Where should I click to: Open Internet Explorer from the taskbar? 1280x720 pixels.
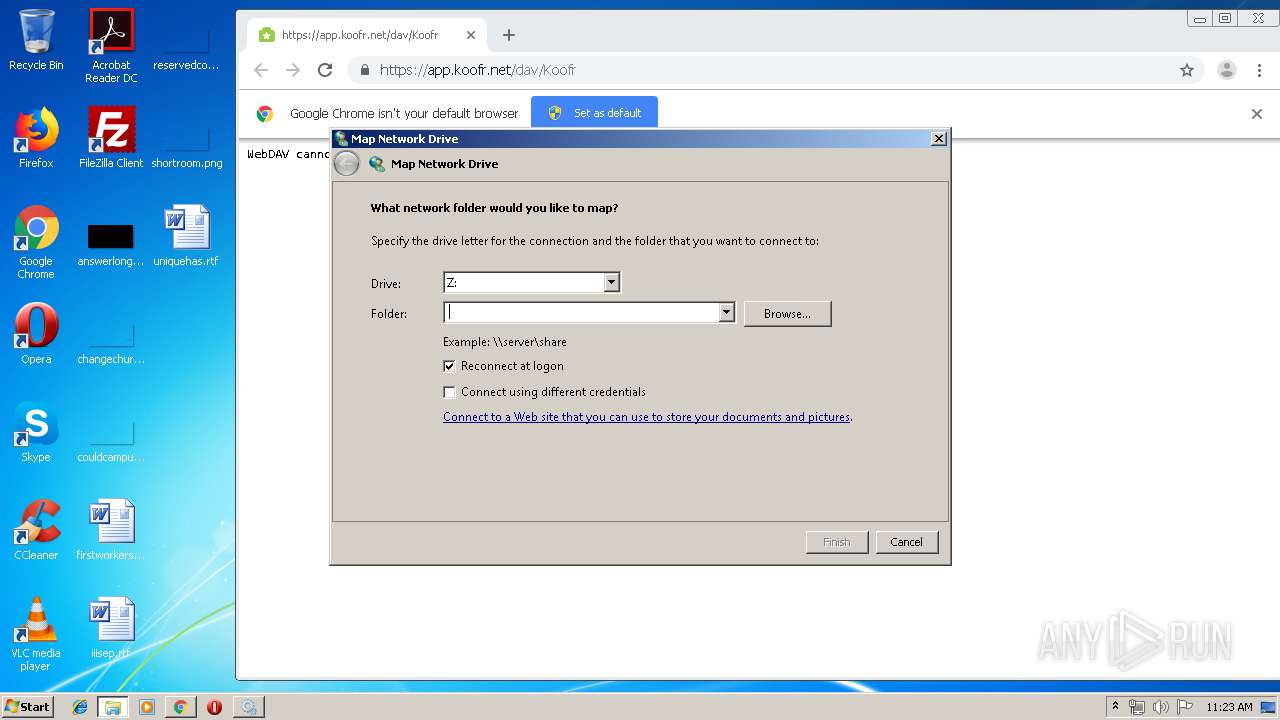[80, 707]
